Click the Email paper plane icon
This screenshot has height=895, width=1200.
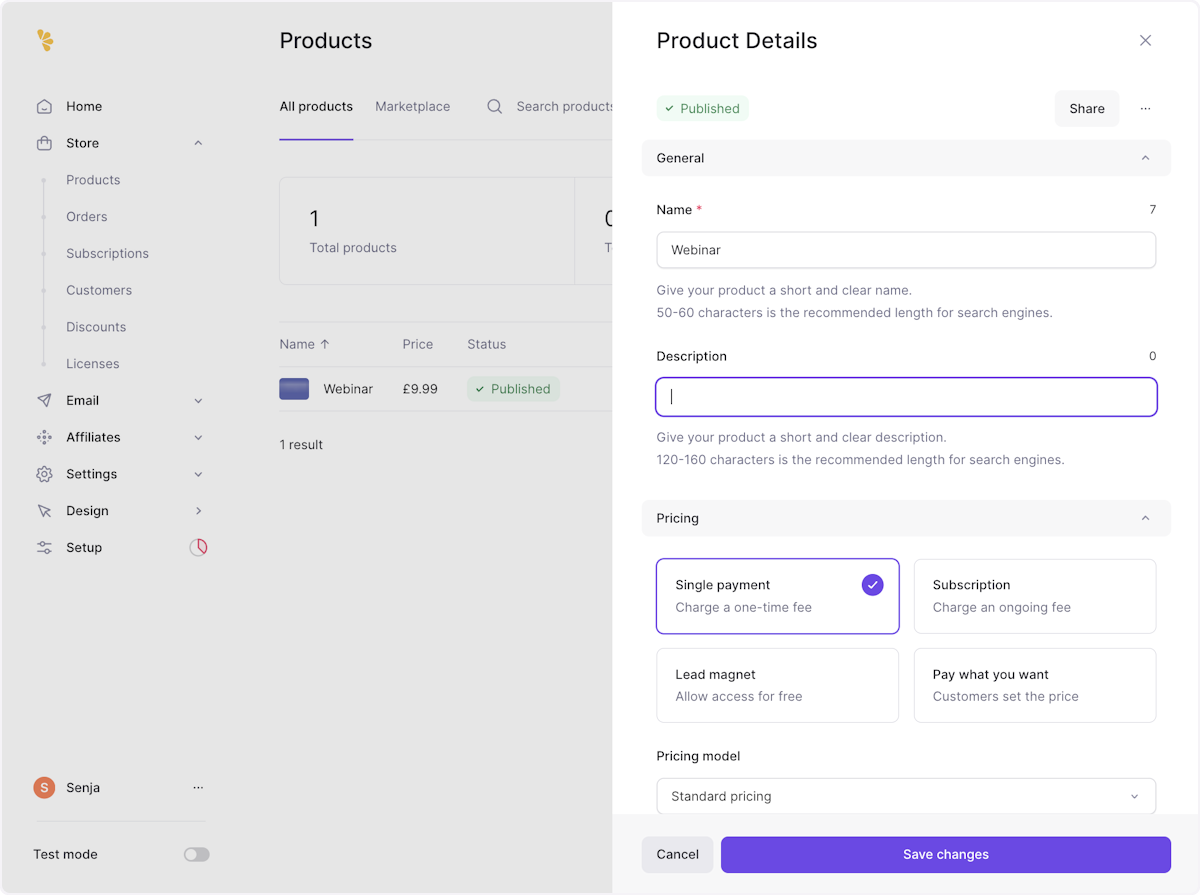tap(44, 400)
